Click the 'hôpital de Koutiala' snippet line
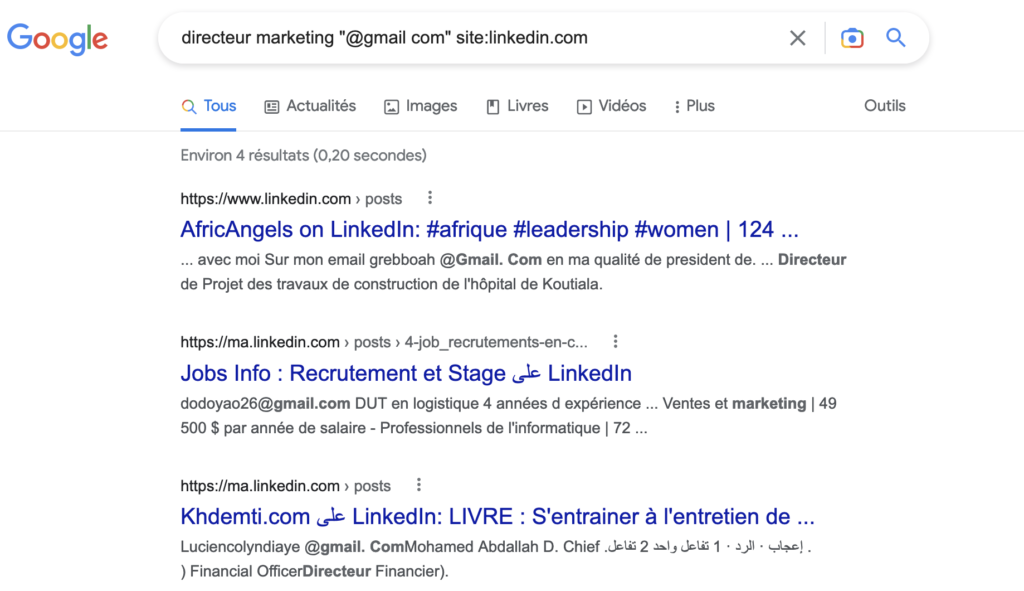The image size is (1024, 591). coord(392,285)
